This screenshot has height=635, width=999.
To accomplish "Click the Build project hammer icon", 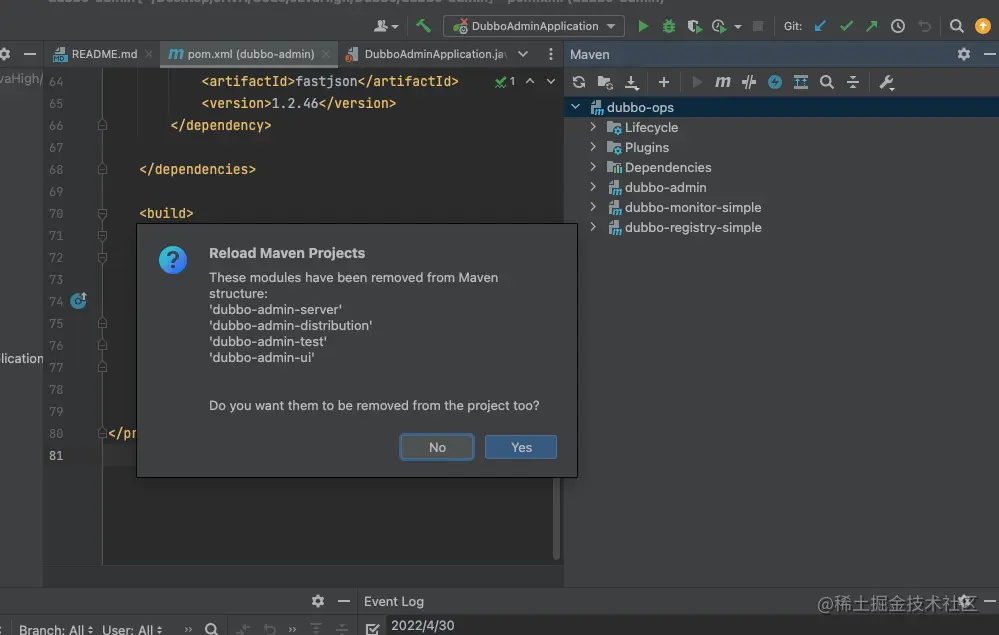I will [x=423, y=25].
